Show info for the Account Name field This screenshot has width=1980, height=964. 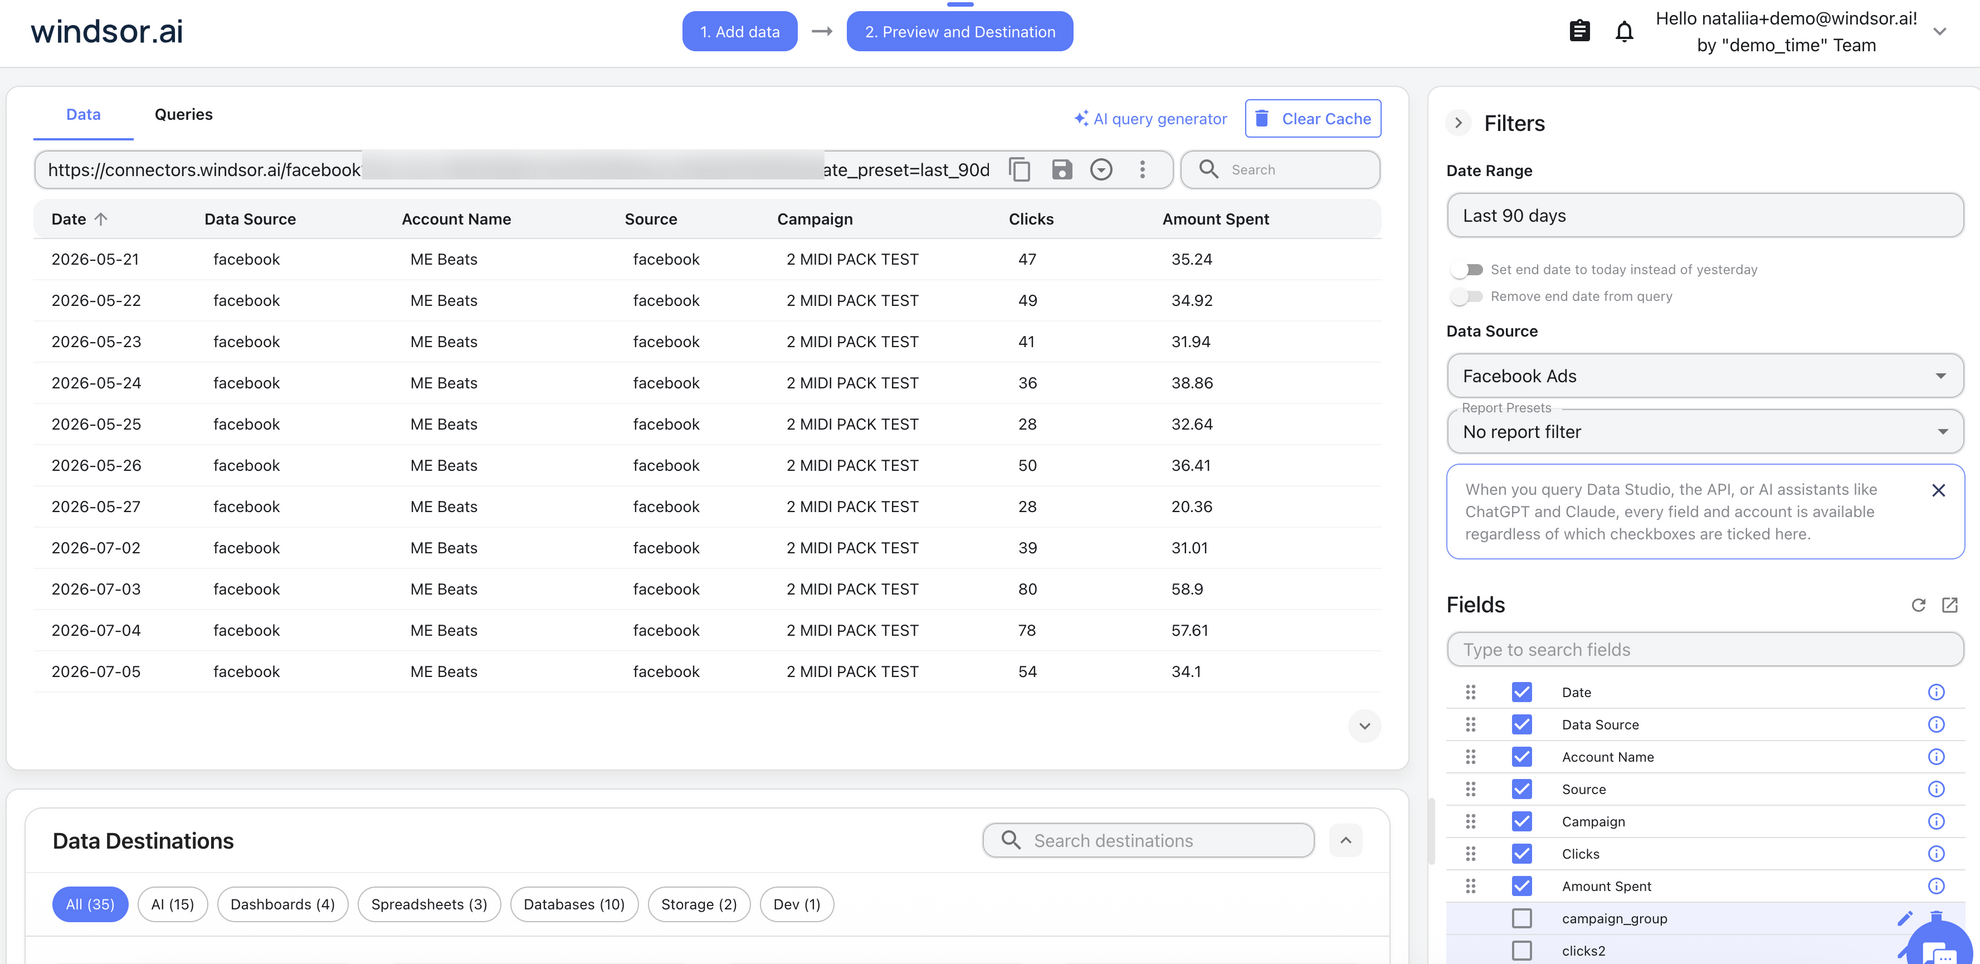1936,757
